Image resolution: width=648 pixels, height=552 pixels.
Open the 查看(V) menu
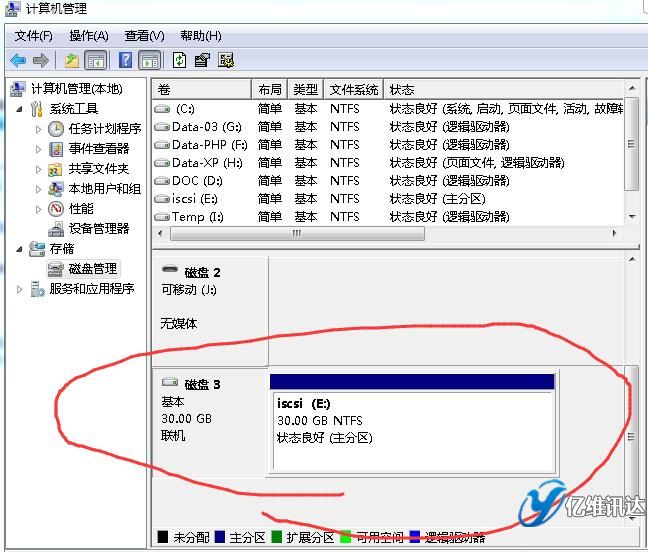[x=144, y=36]
